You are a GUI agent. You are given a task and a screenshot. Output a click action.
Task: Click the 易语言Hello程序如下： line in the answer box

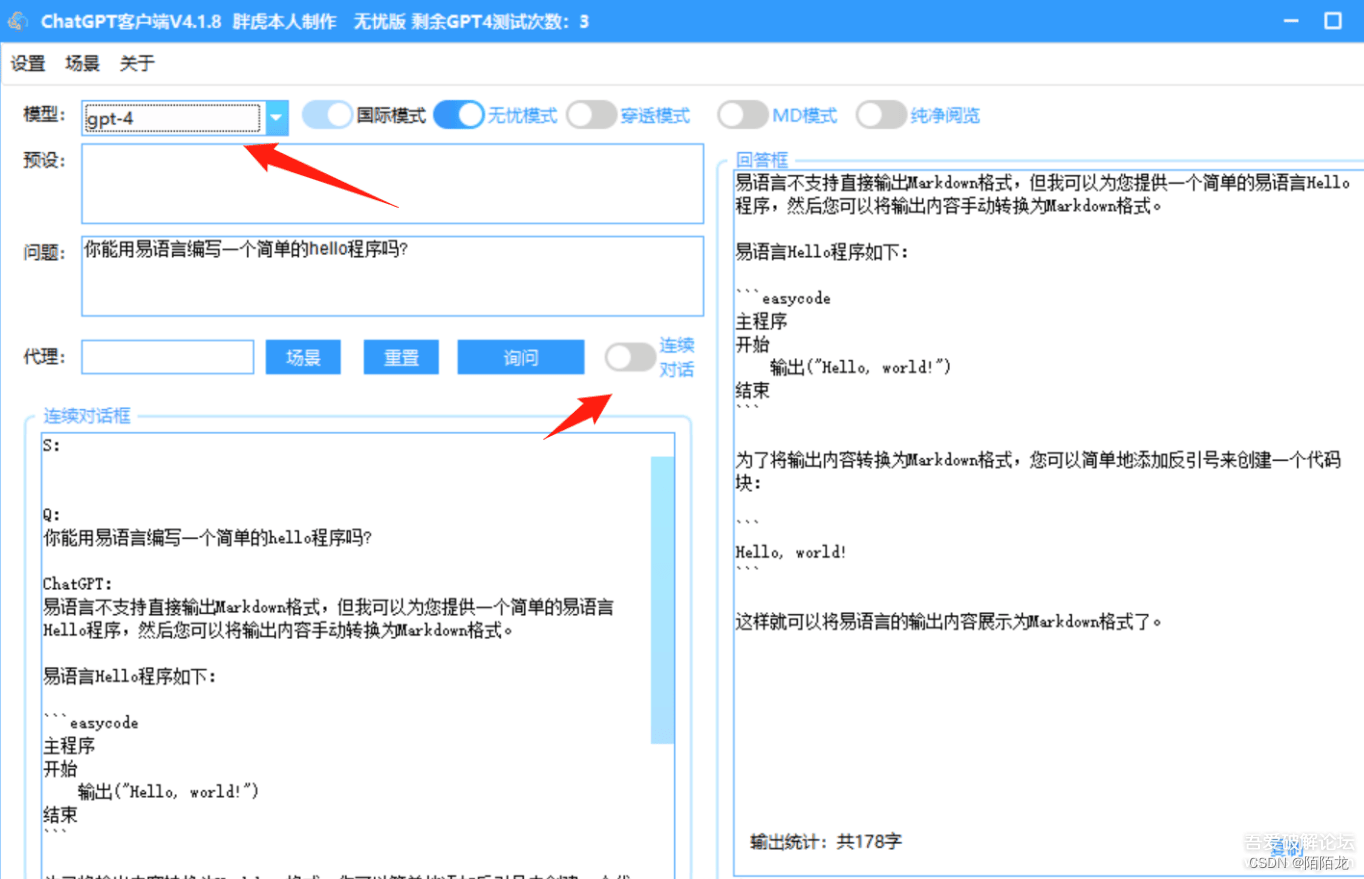(822, 252)
